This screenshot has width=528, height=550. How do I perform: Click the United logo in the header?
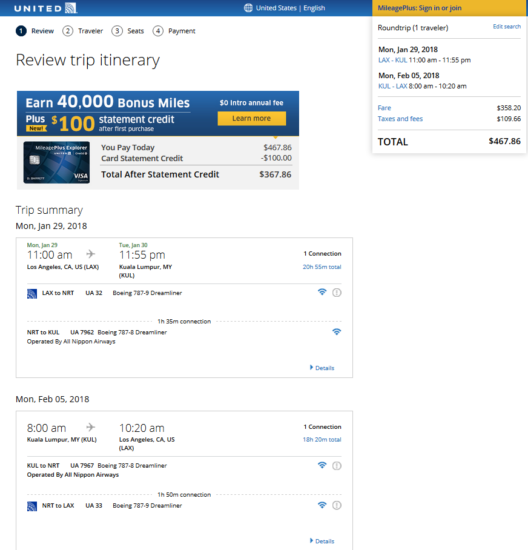(46, 8)
